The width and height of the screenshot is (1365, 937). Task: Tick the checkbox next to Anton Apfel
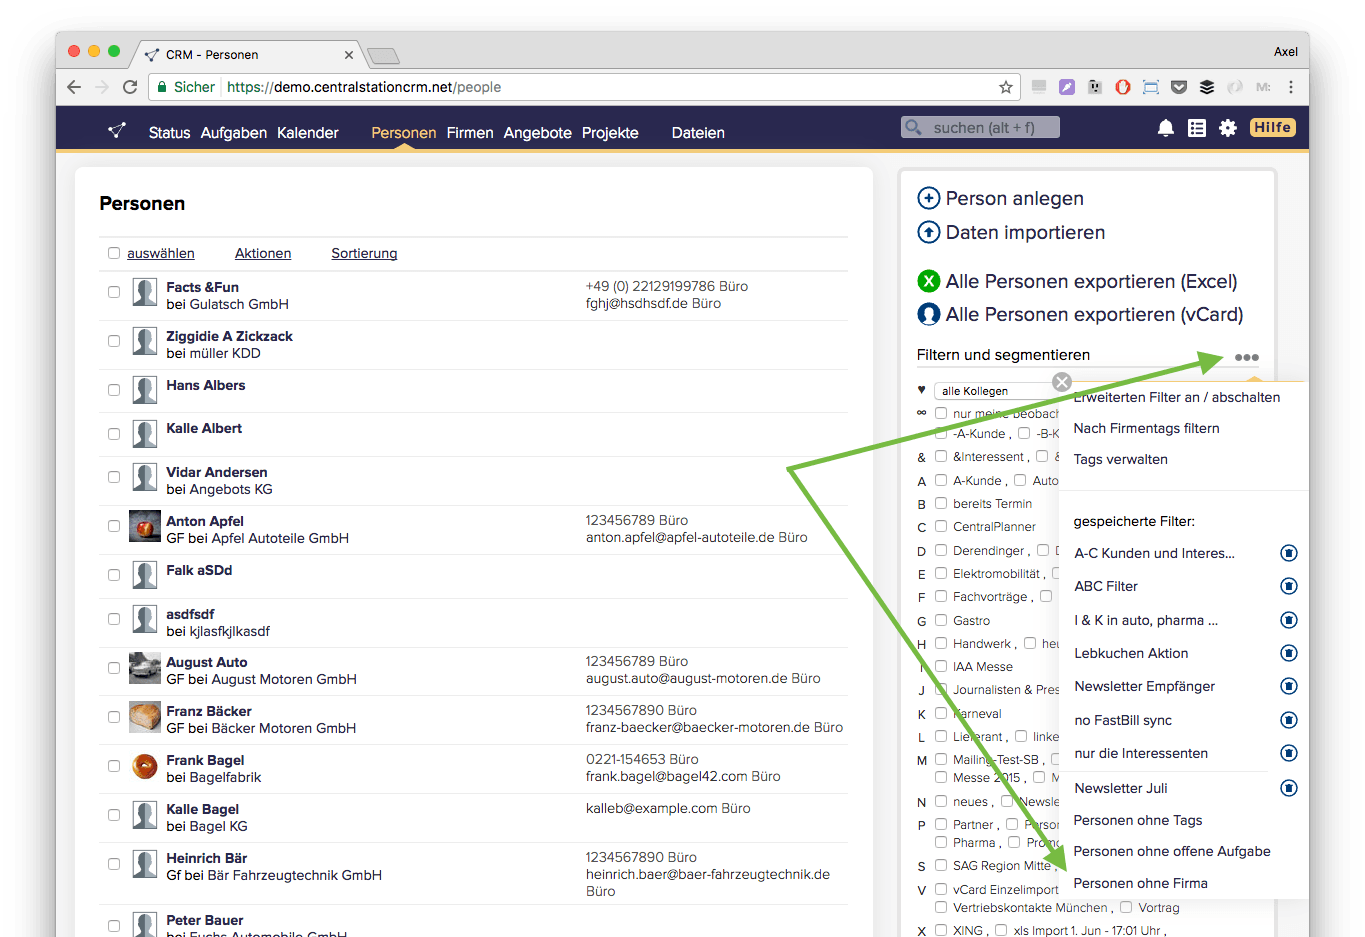point(114,526)
